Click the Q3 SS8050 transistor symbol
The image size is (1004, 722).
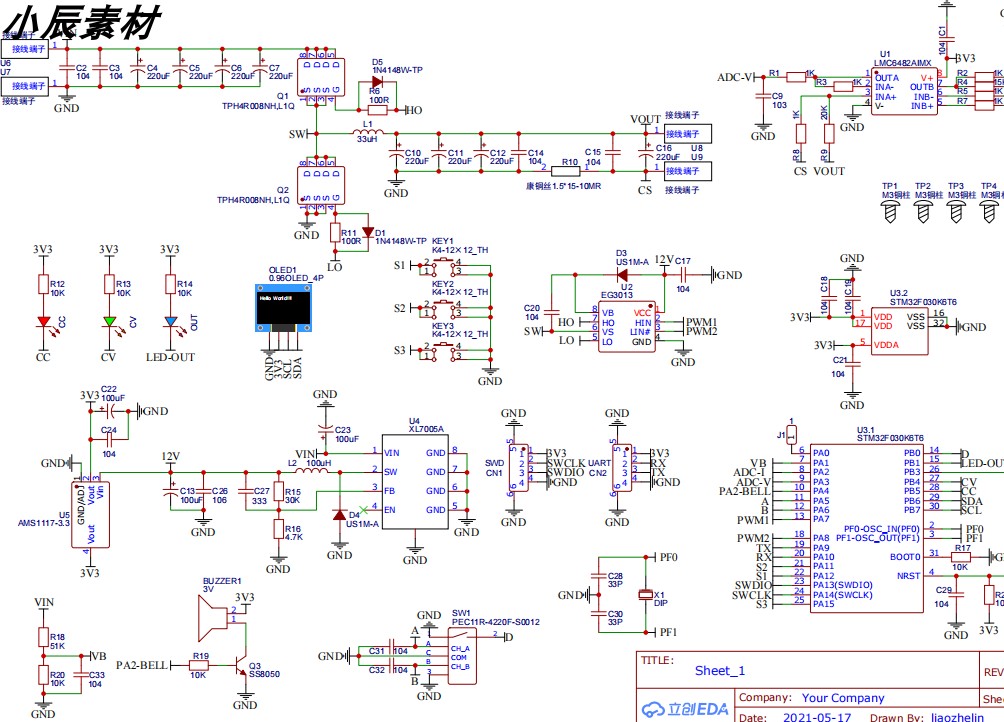tap(241, 666)
